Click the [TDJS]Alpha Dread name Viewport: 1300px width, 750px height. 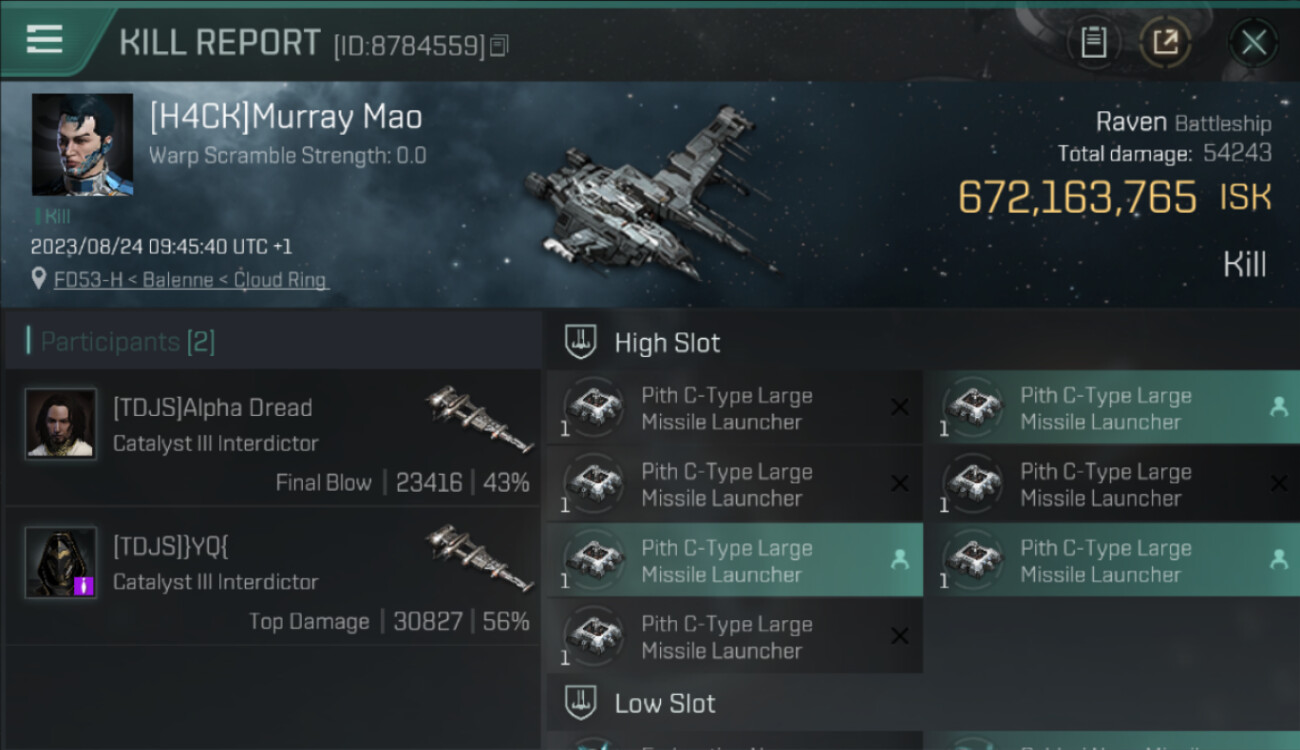(x=212, y=408)
